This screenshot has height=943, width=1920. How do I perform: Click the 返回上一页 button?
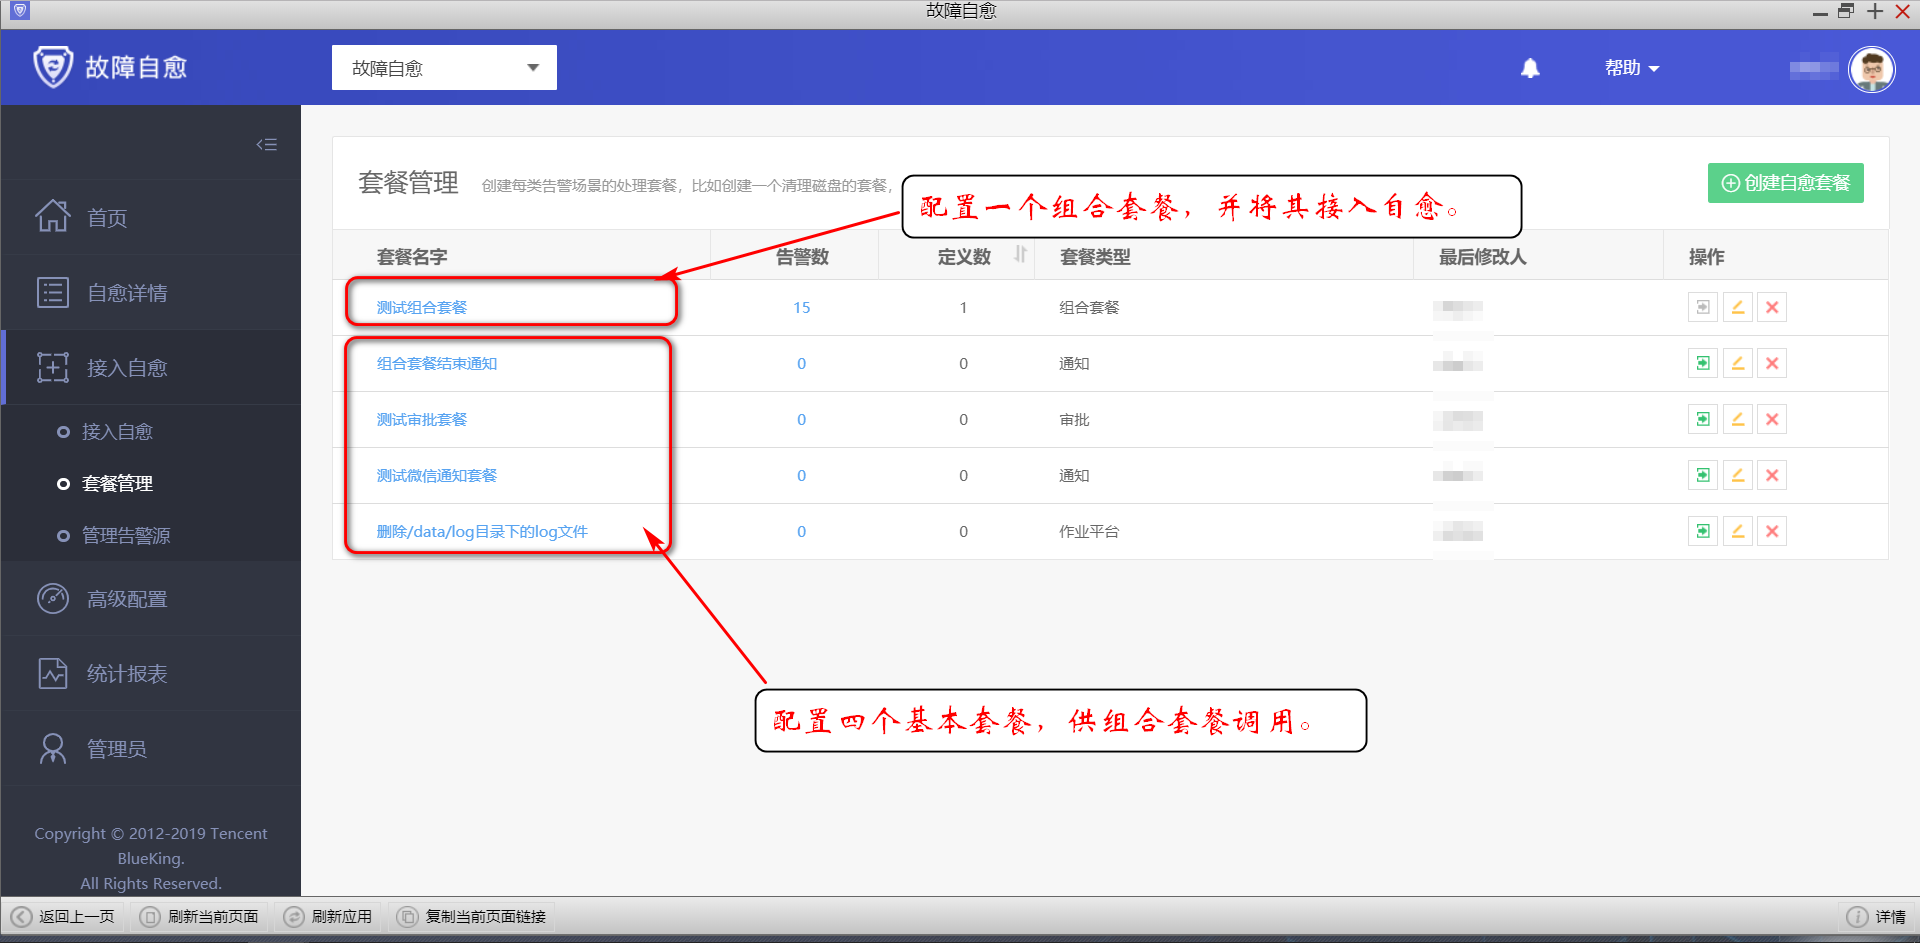(x=64, y=916)
